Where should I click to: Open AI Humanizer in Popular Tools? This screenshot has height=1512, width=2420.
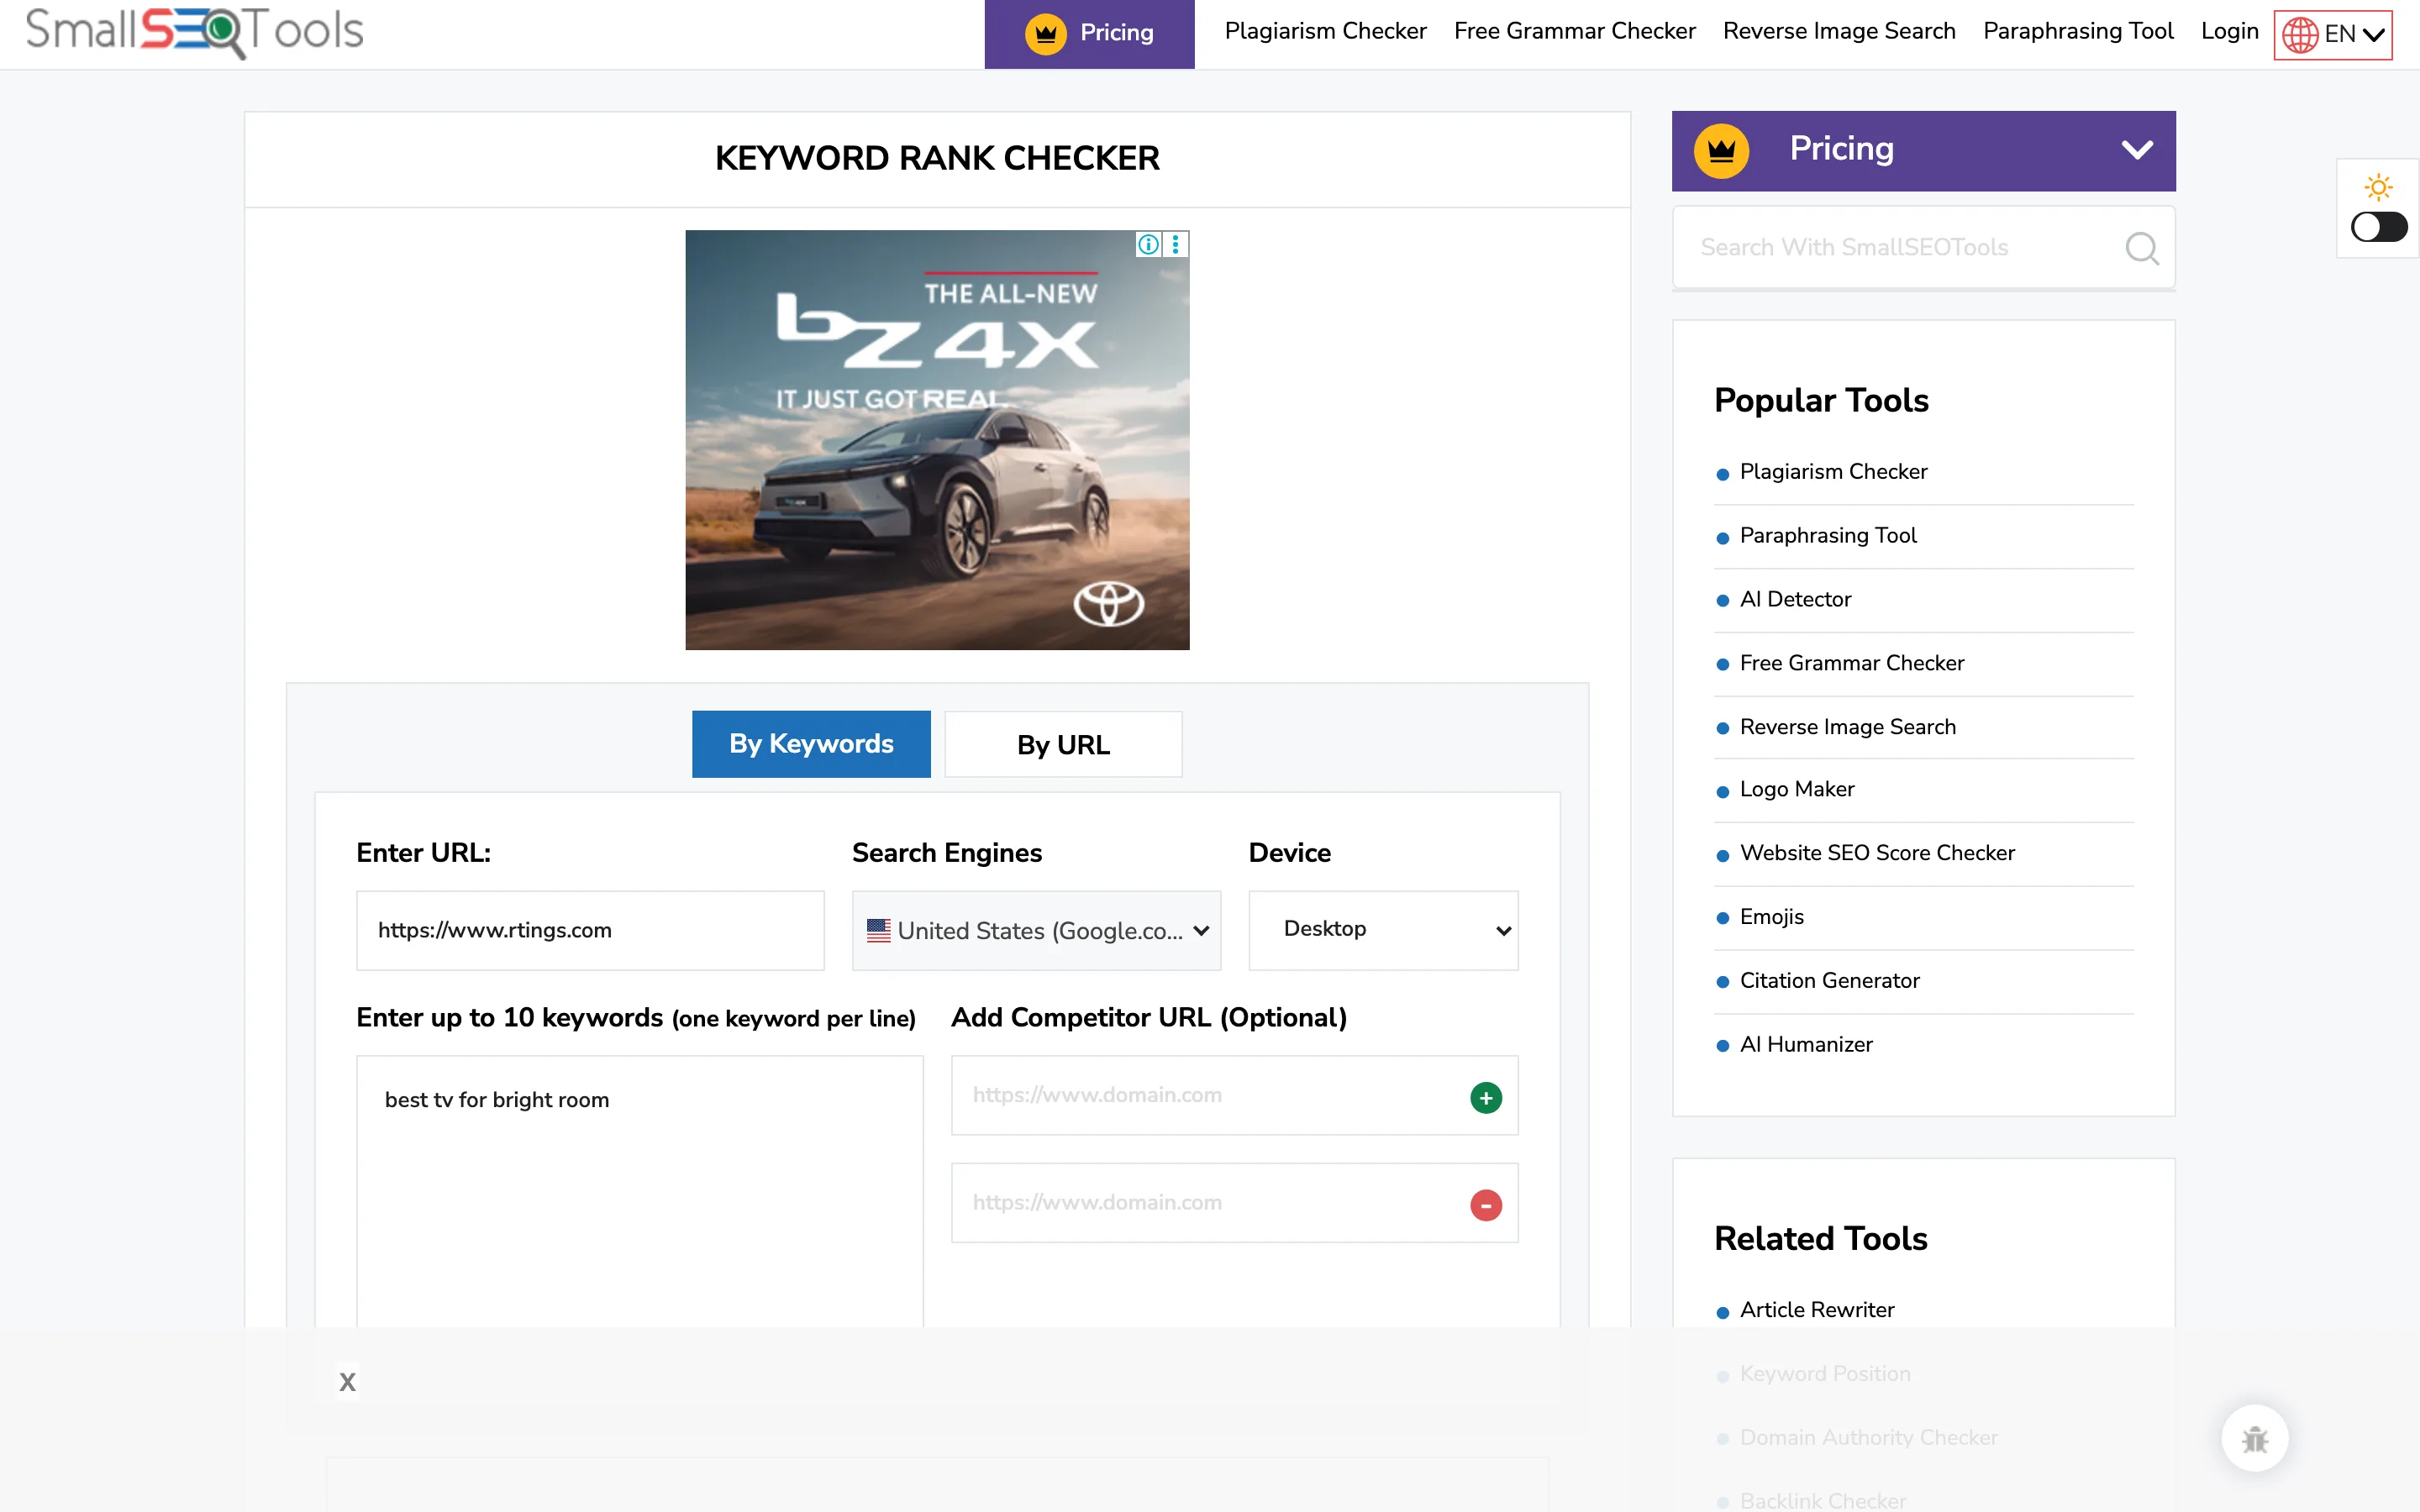(1806, 1046)
